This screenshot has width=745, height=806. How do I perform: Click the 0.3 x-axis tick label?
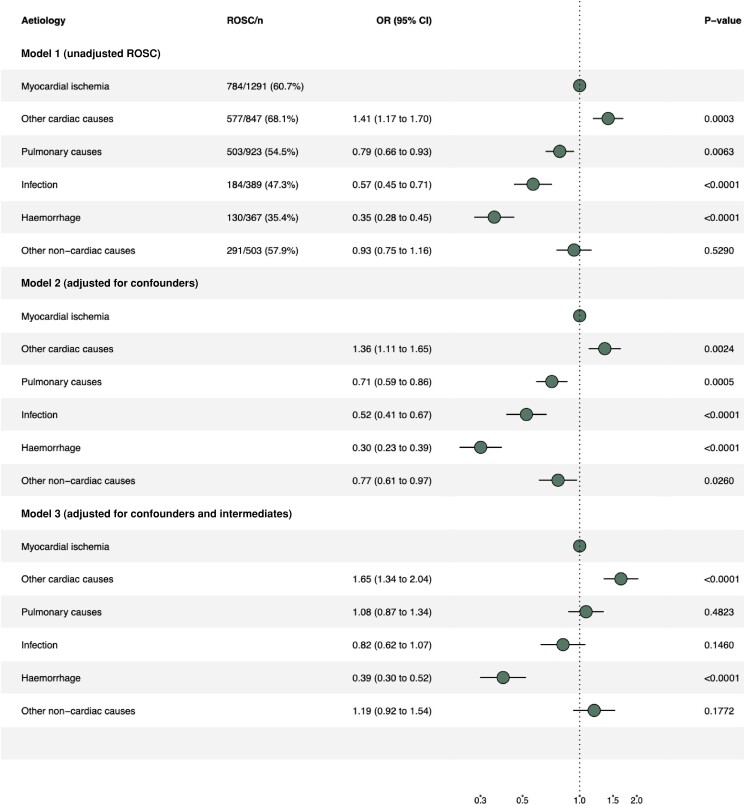[480, 800]
